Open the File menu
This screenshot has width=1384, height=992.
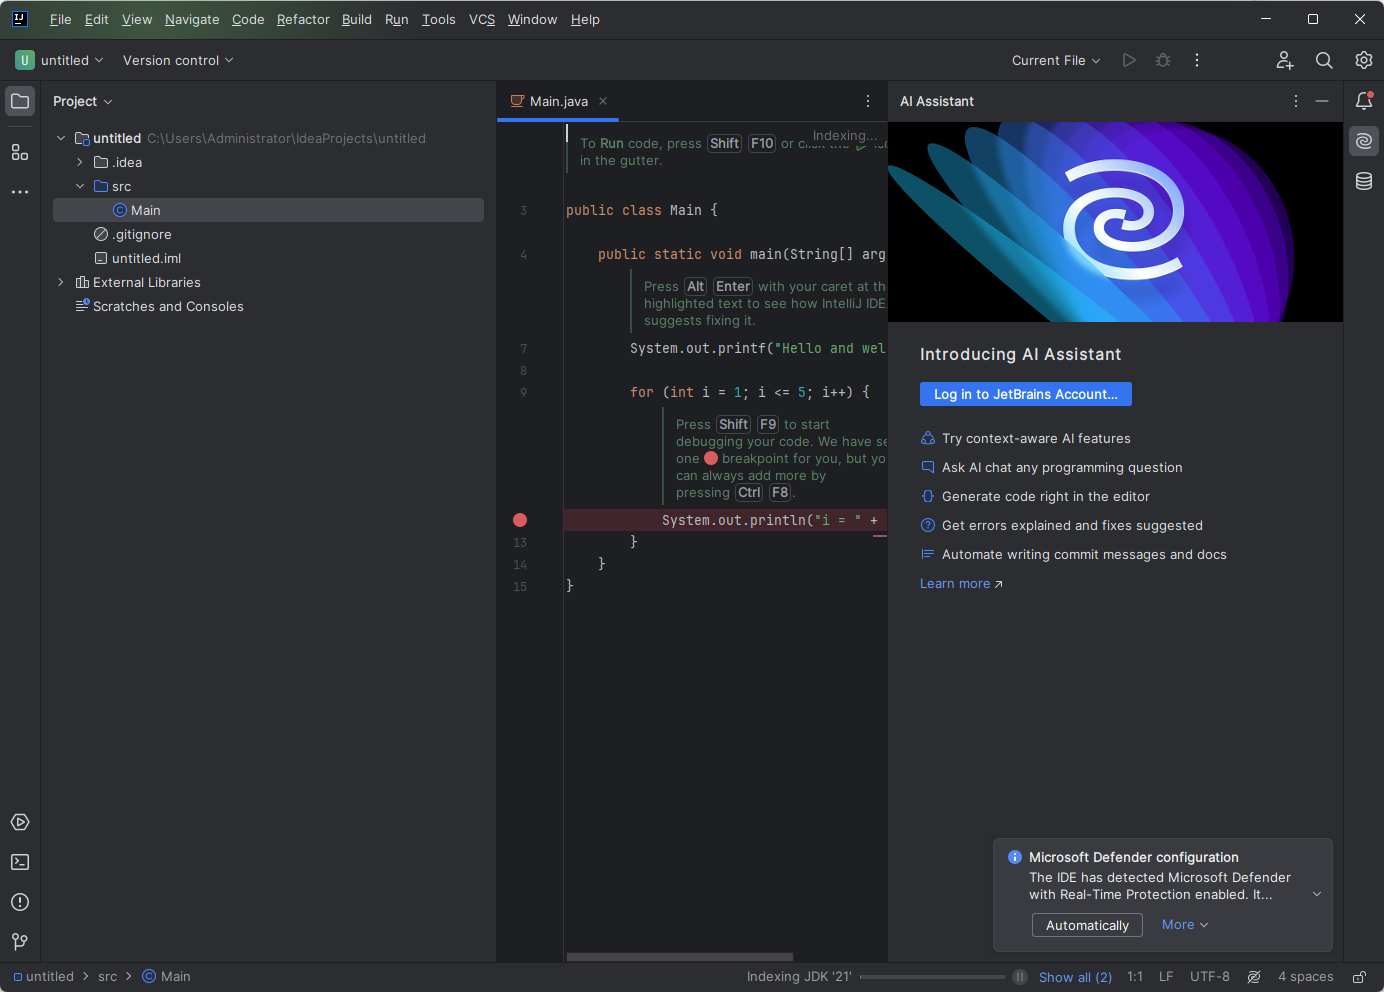[x=60, y=19]
